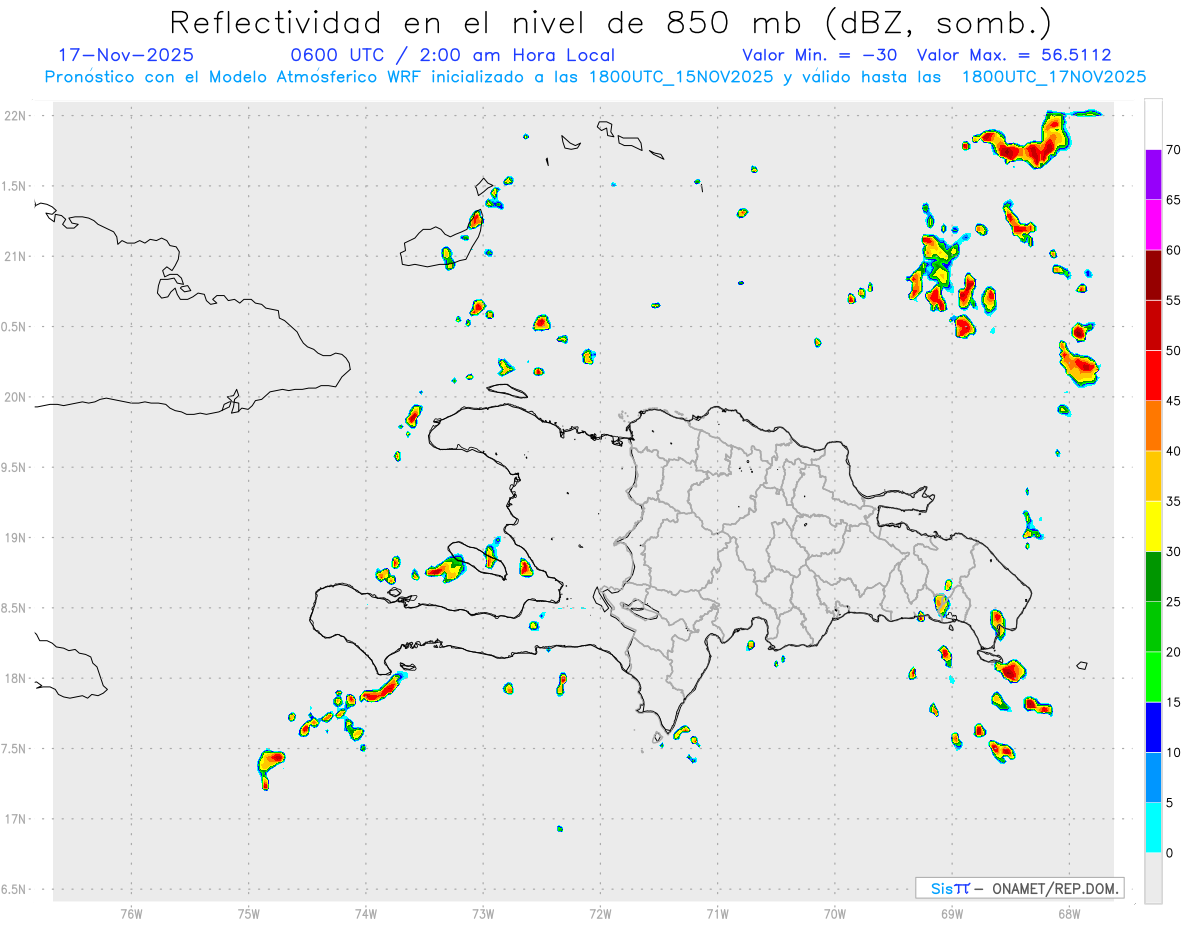
Task: Click the dark blue 10-15 dBZ swatch
Action: [1153, 727]
